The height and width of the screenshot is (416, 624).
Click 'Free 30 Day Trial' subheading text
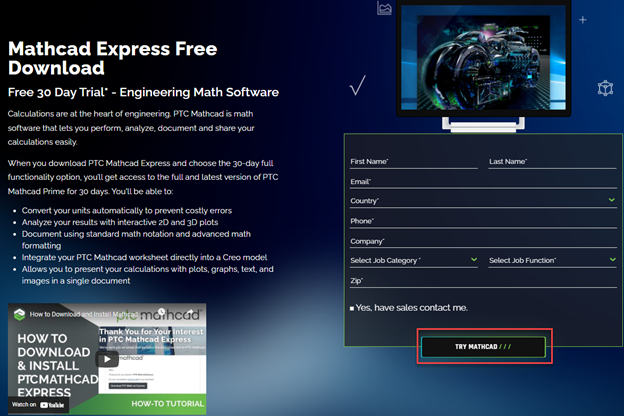(58, 92)
